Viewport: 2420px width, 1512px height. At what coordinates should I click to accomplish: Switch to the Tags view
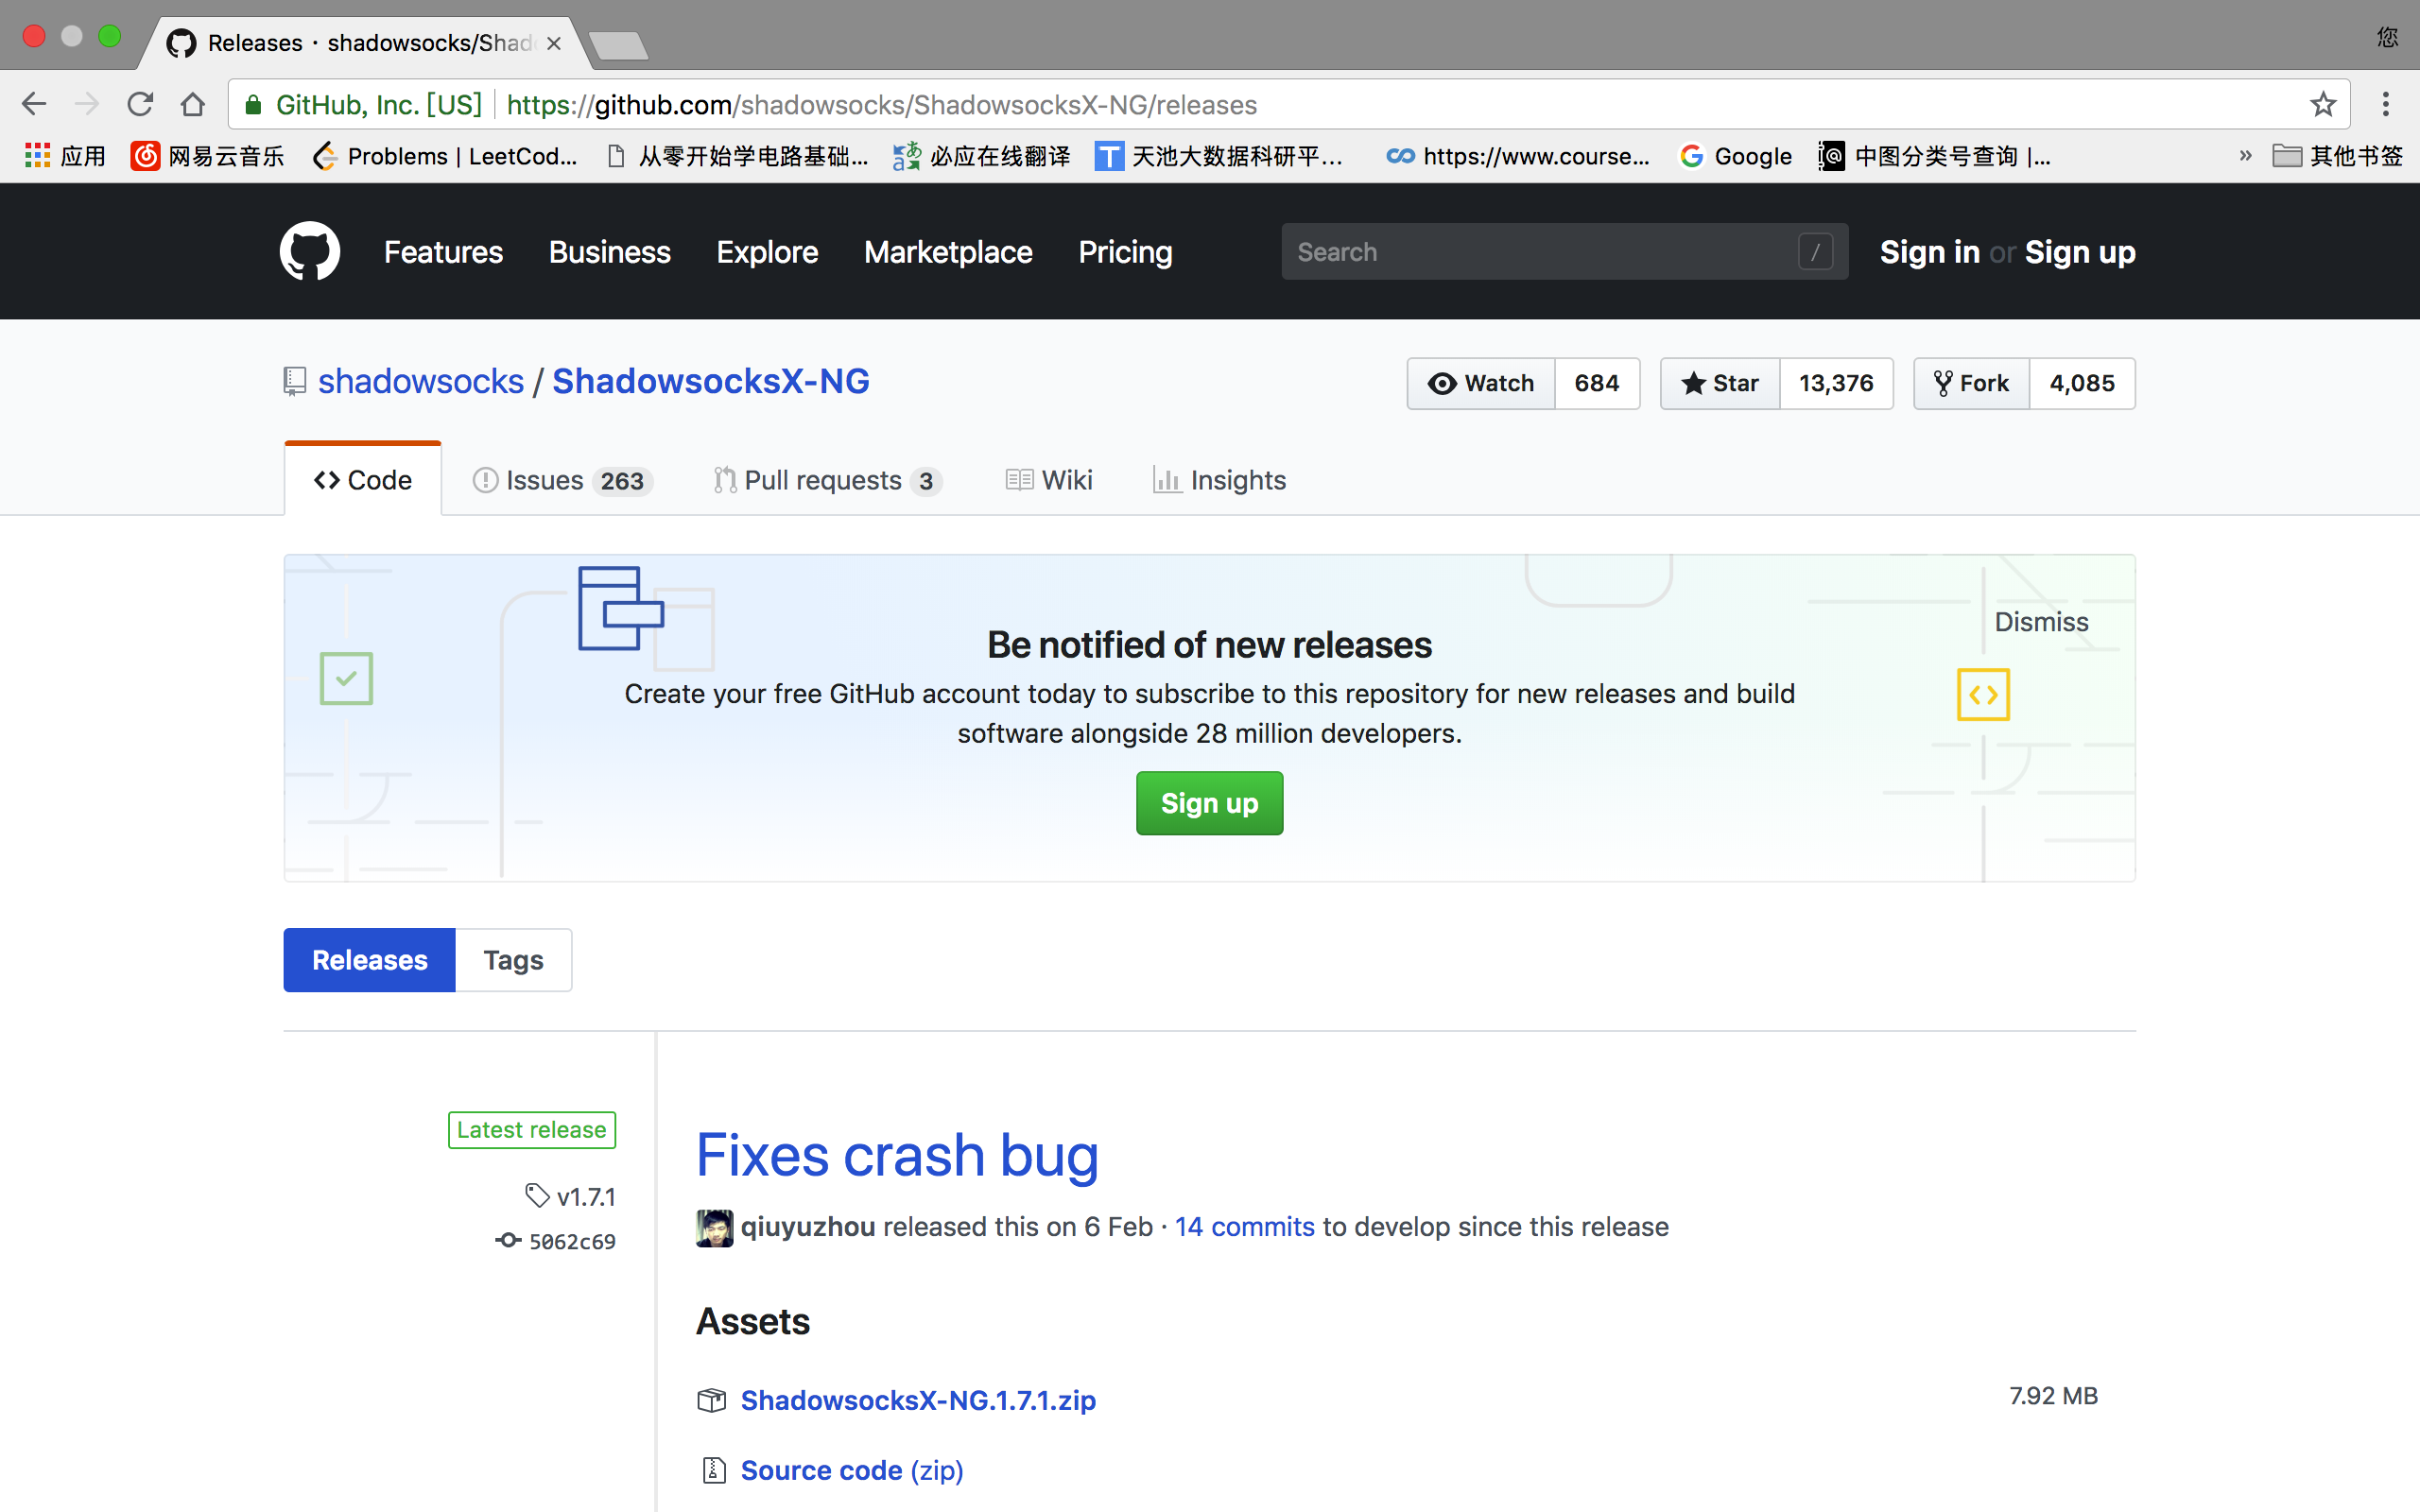pos(513,960)
